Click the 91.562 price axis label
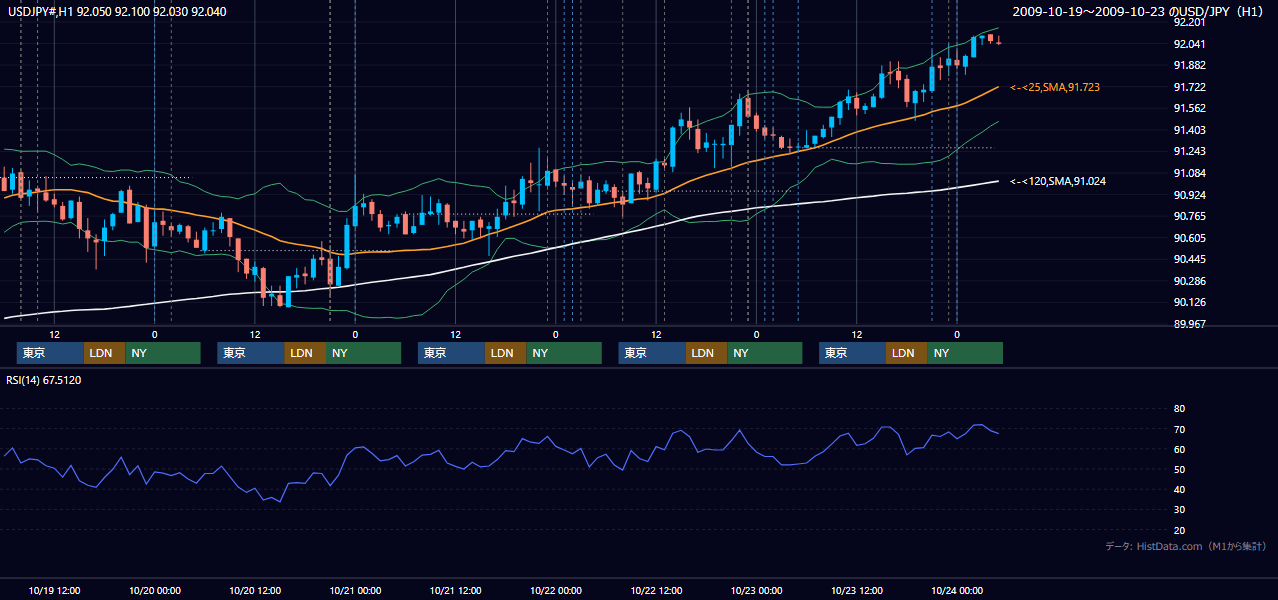Image resolution: width=1278 pixels, height=600 pixels. click(1188, 108)
